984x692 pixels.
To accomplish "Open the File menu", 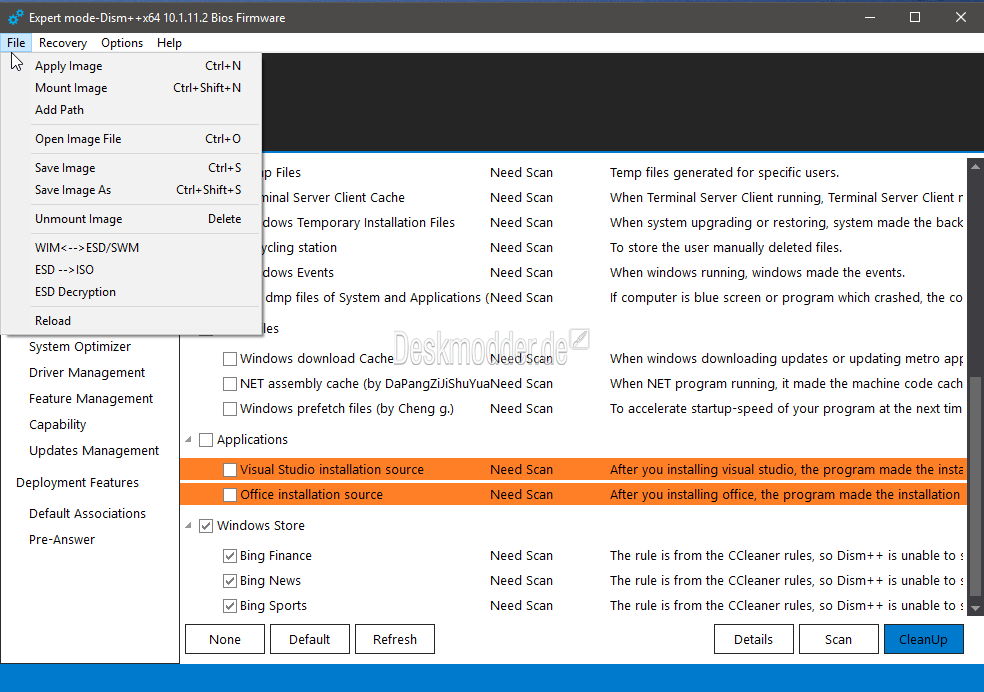I will pos(16,43).
